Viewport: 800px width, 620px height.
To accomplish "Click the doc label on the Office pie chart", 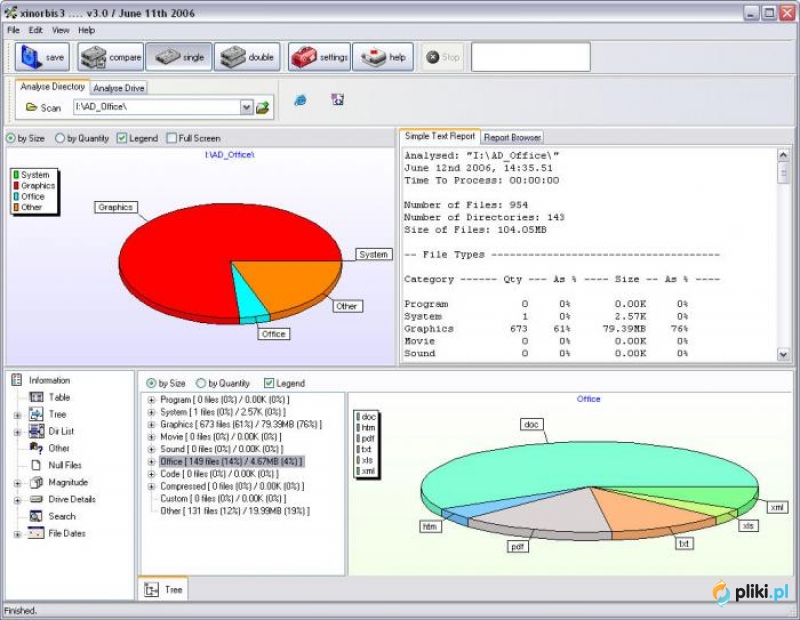I will click(531, 424).
